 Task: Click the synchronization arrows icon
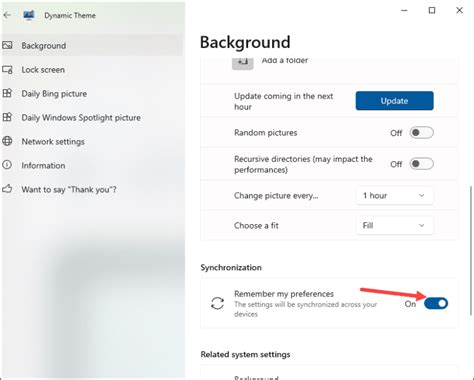click(x=217, y=303)
